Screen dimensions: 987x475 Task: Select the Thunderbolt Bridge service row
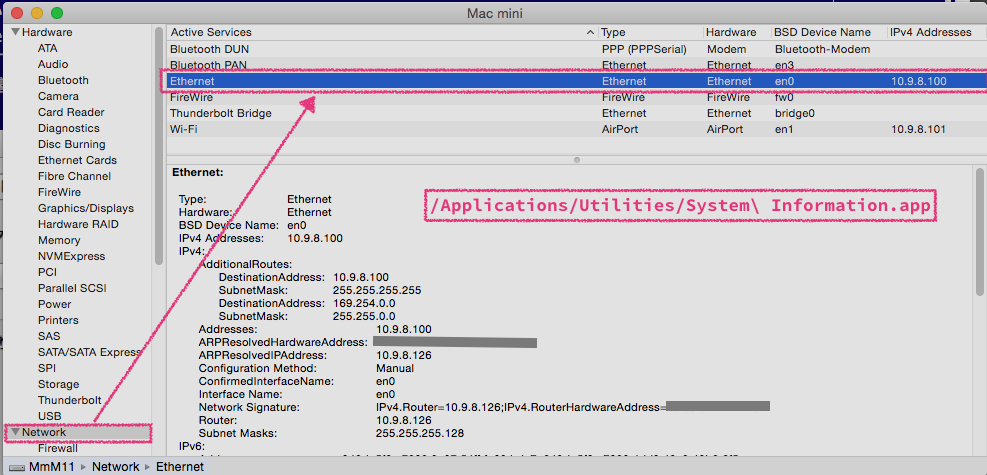tap(576, 113)
